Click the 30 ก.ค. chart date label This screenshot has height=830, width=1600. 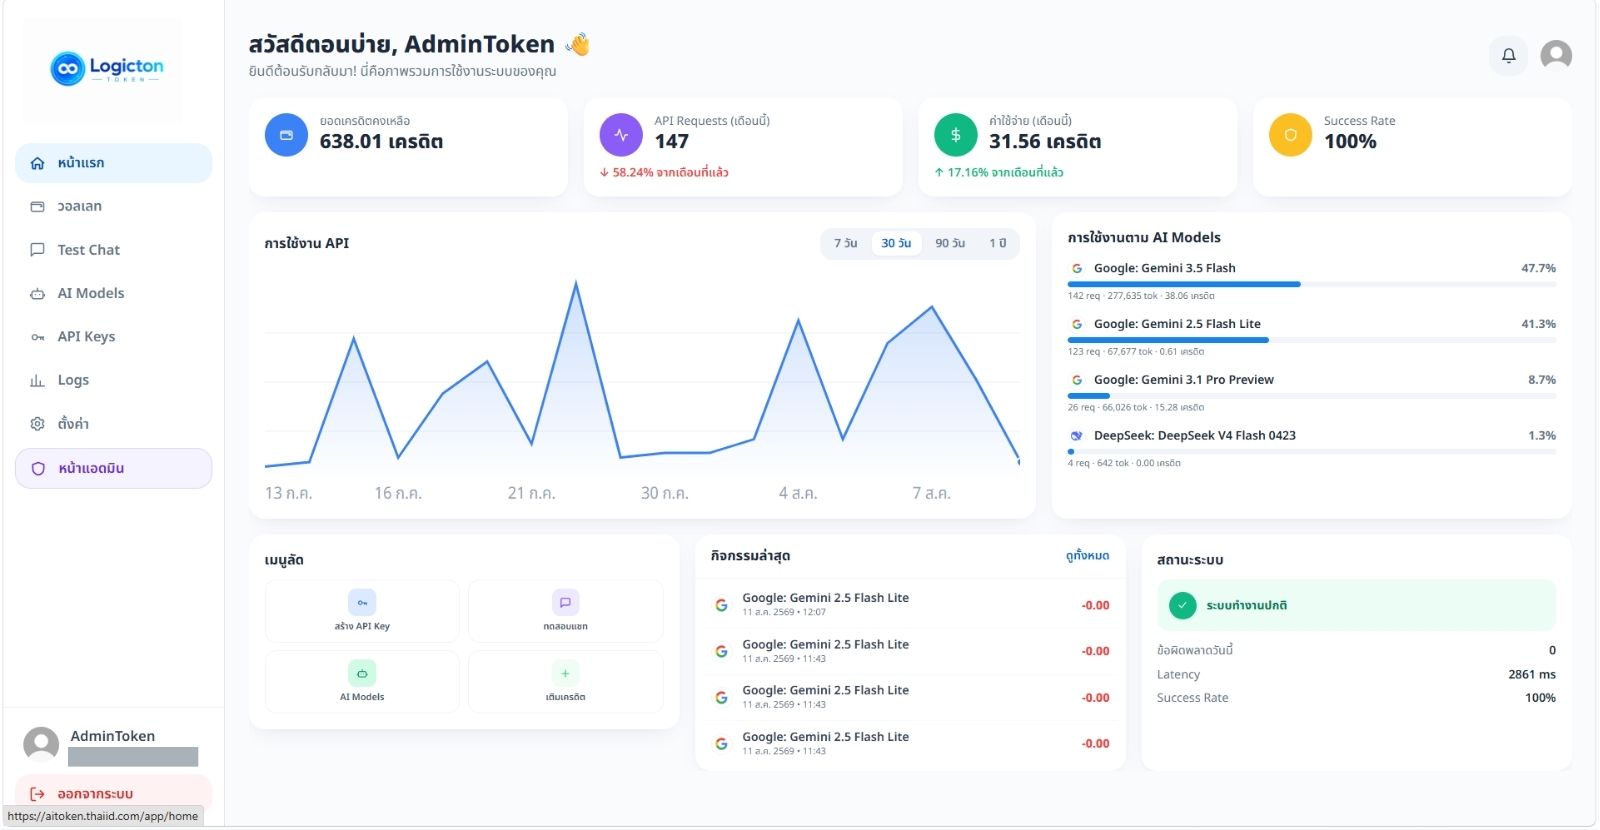(x=665, y=493)
